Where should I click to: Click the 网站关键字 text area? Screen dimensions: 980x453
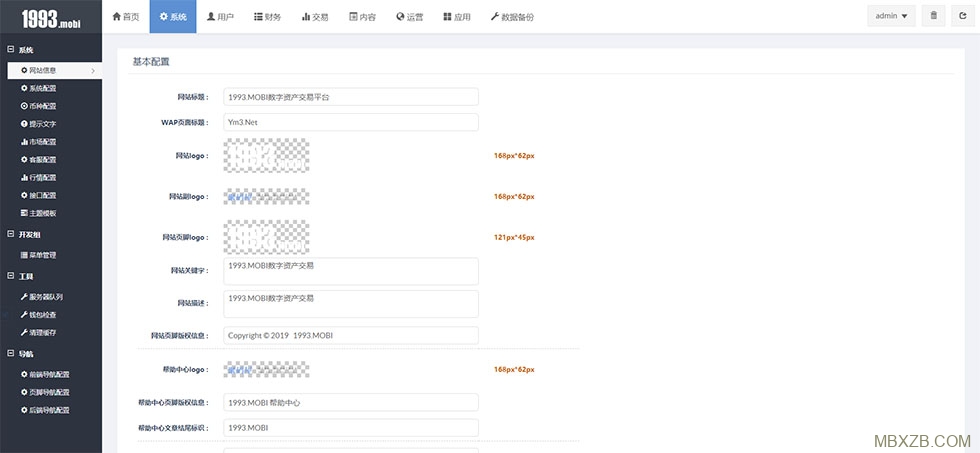pos(351,271)
